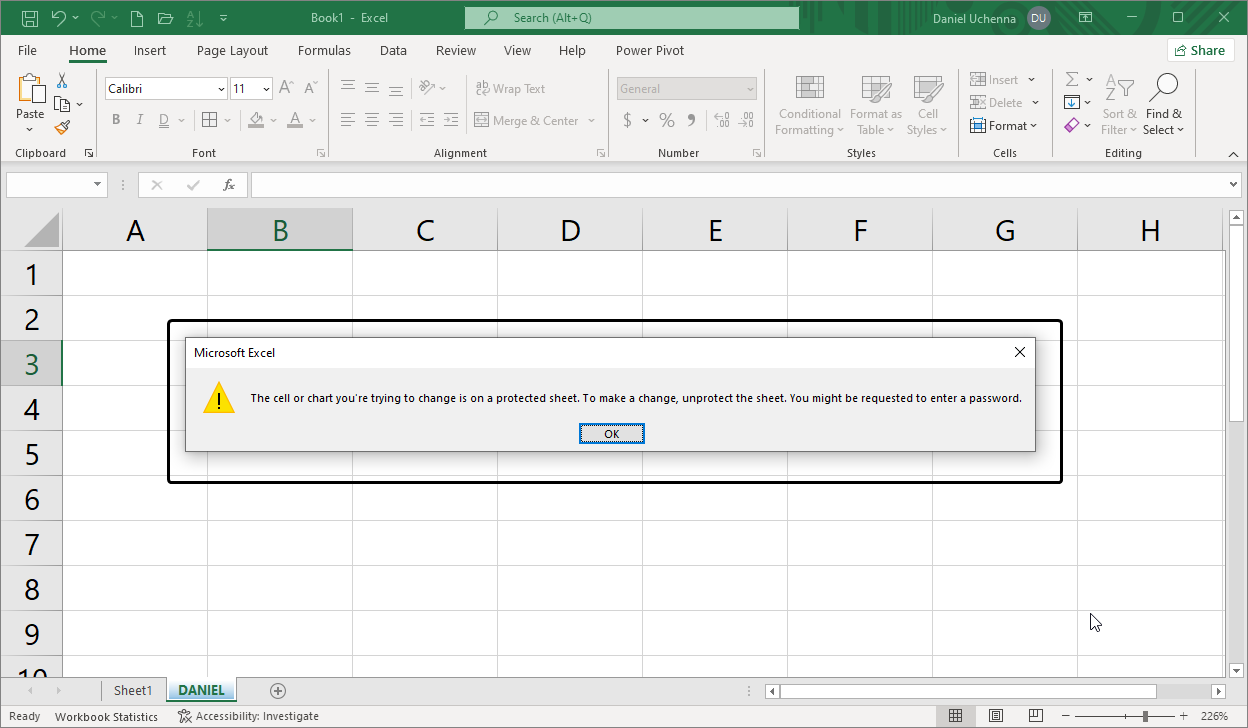Viewport: 1248px width, 728px height.
Task: Switch to the Sheet1 worksheet tab
Action: [133, 690]
